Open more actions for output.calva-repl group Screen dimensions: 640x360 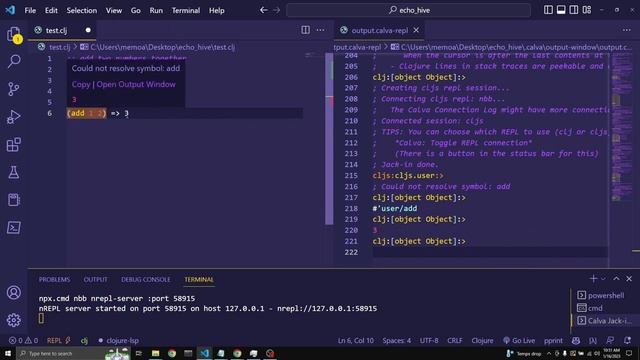[x=627, y=30]
